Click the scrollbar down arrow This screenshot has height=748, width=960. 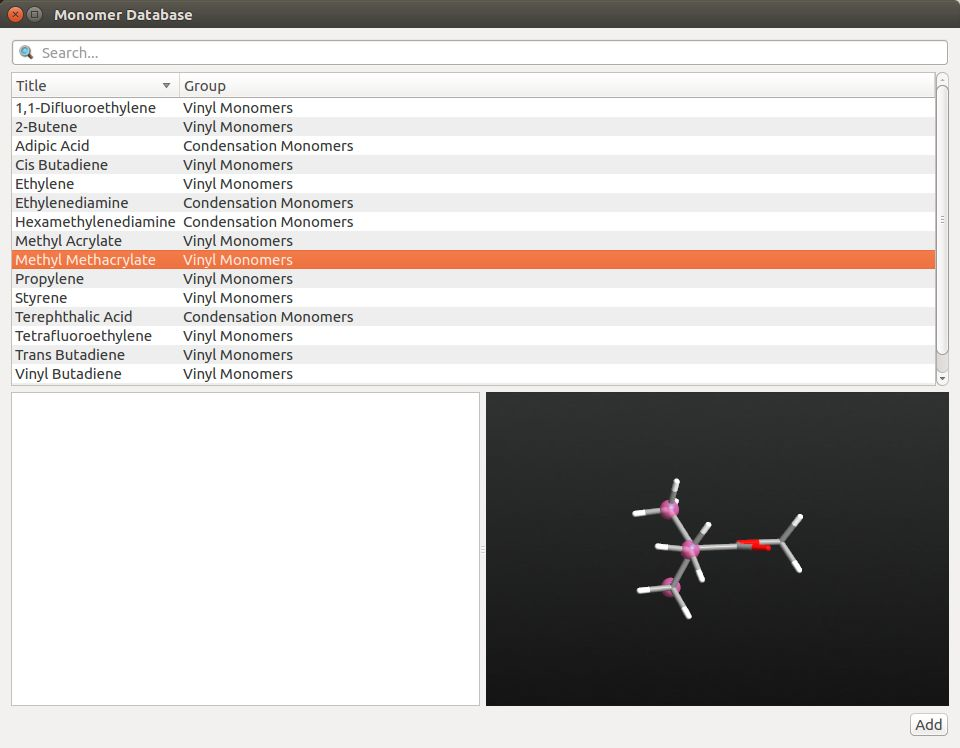point(942,378)
